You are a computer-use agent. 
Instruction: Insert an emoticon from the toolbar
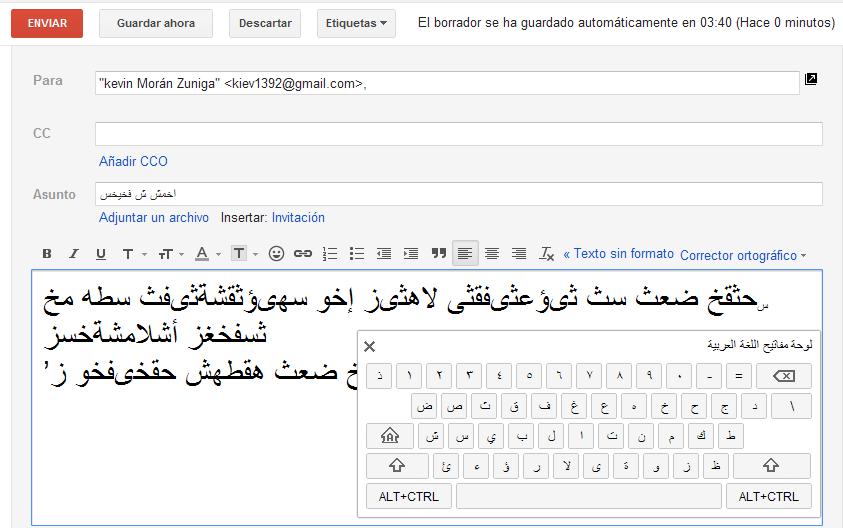tap(276, 254)
